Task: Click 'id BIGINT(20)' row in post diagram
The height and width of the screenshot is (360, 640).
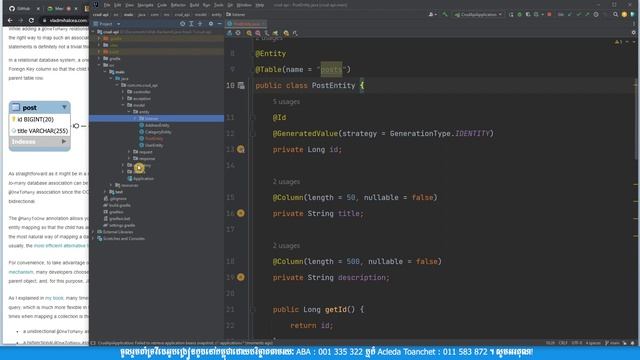Action: point(40,120)
